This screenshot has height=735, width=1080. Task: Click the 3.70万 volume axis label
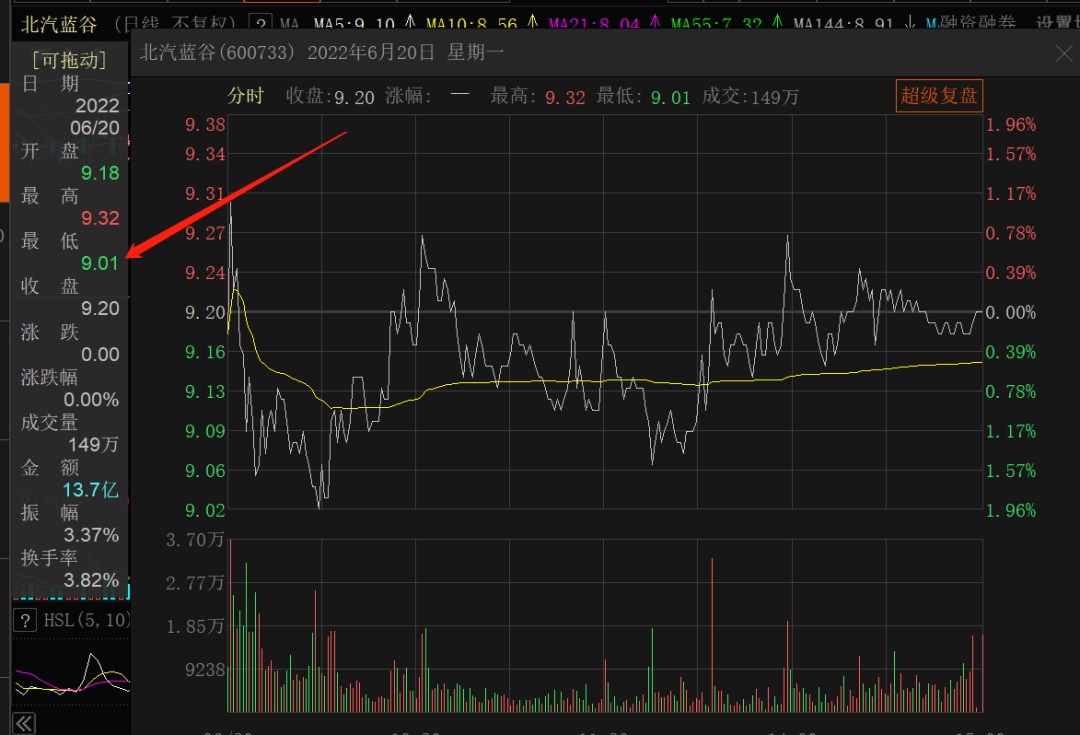[196, 540]
